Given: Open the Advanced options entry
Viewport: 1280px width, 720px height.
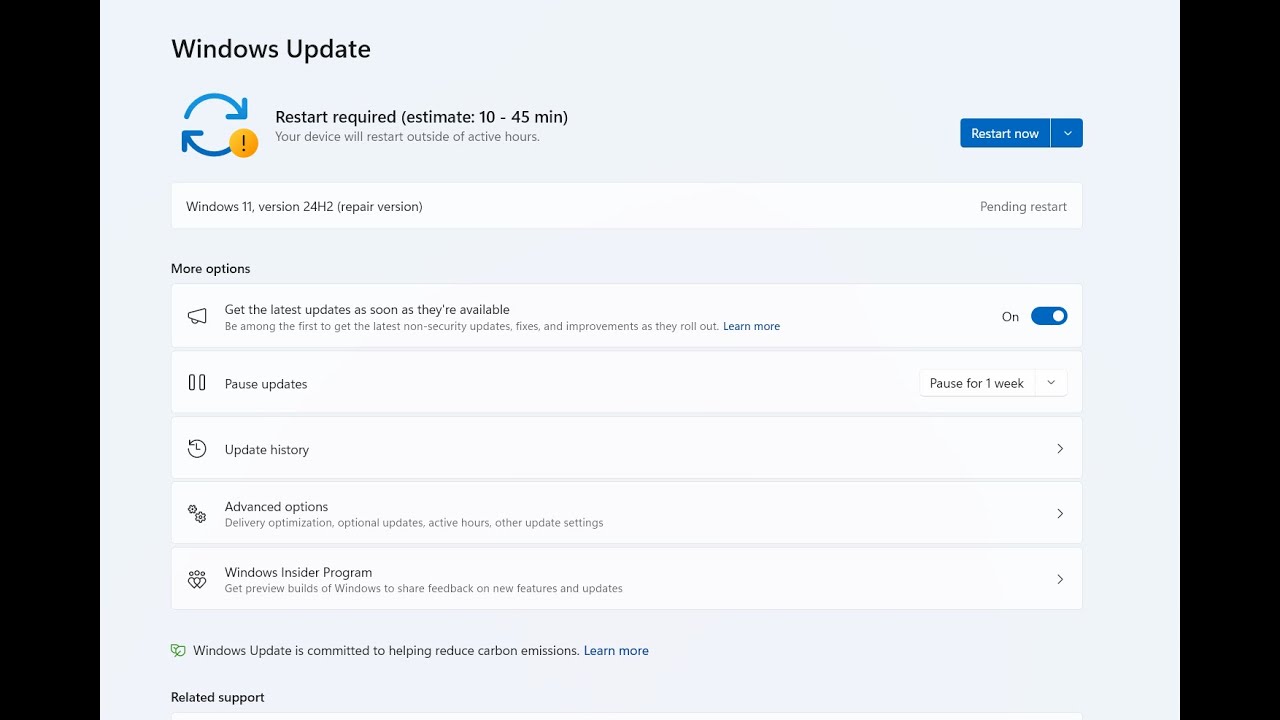Looking at the screenshot, I should click(276, 507).
